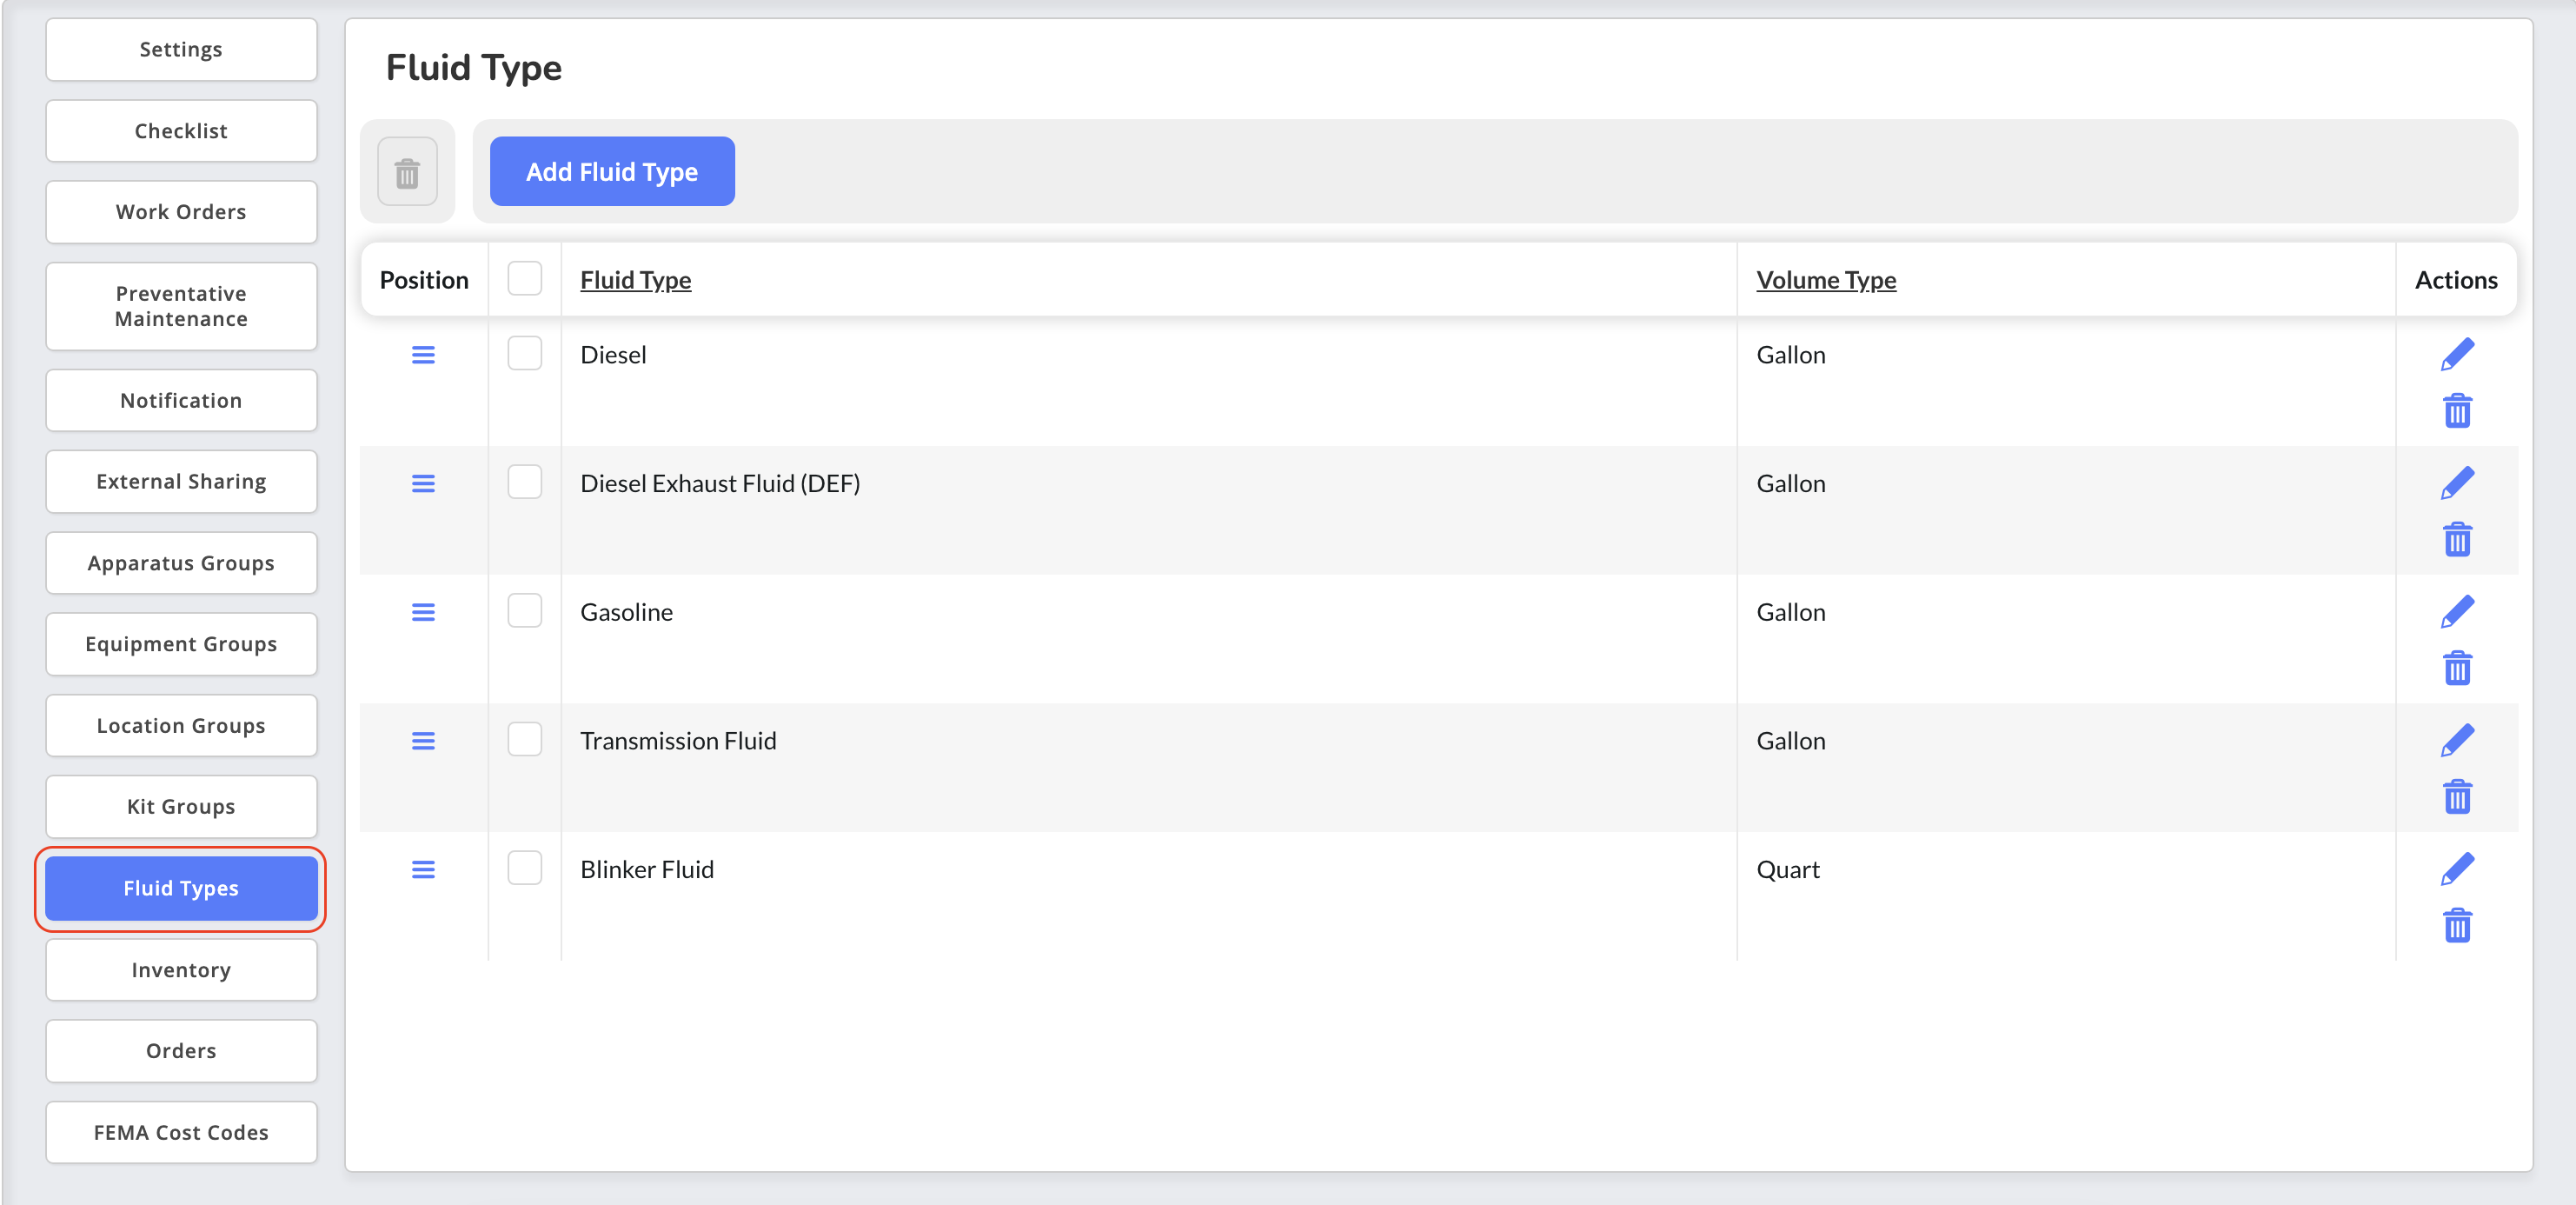Open Kit Groups in sidebar

181,807
